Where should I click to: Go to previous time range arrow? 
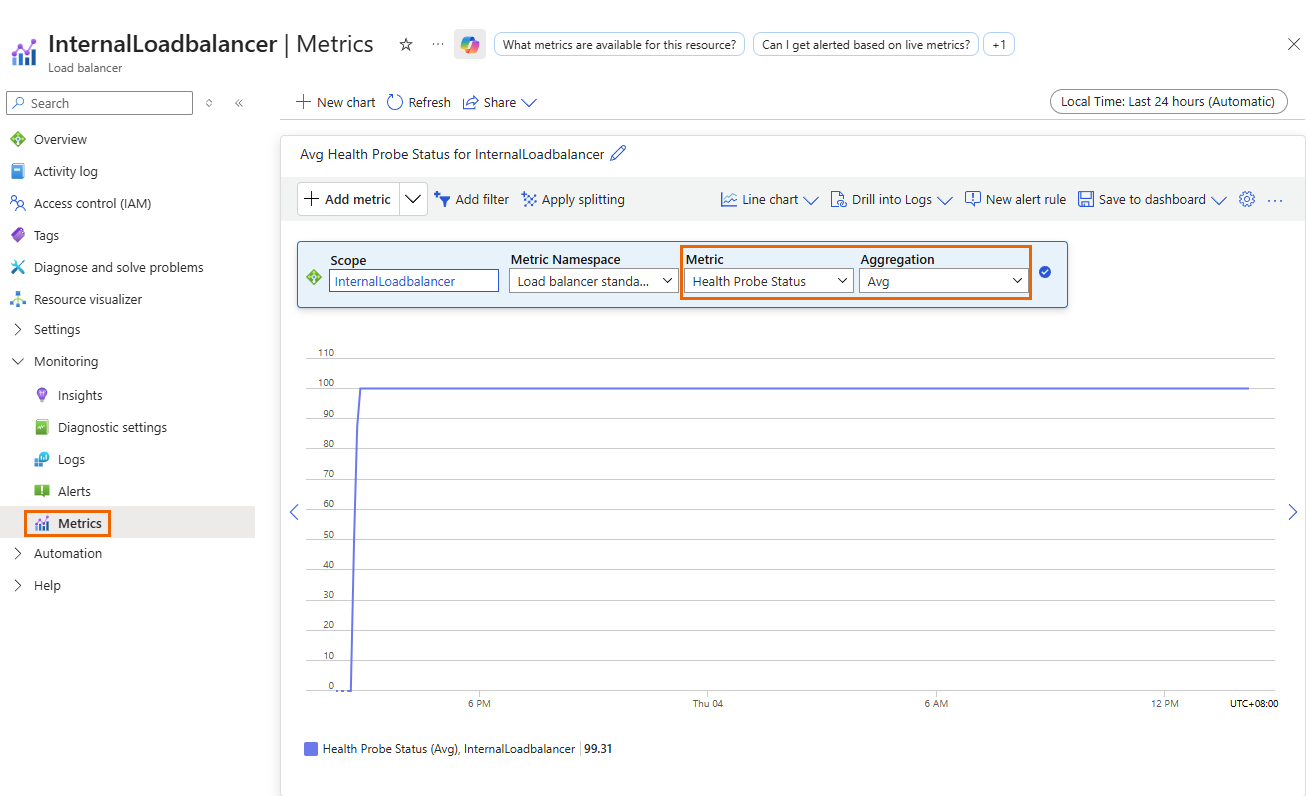click(294, 512)
